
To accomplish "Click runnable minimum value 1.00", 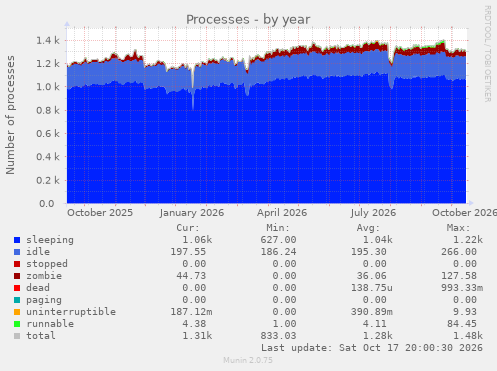I will [284, 324].
